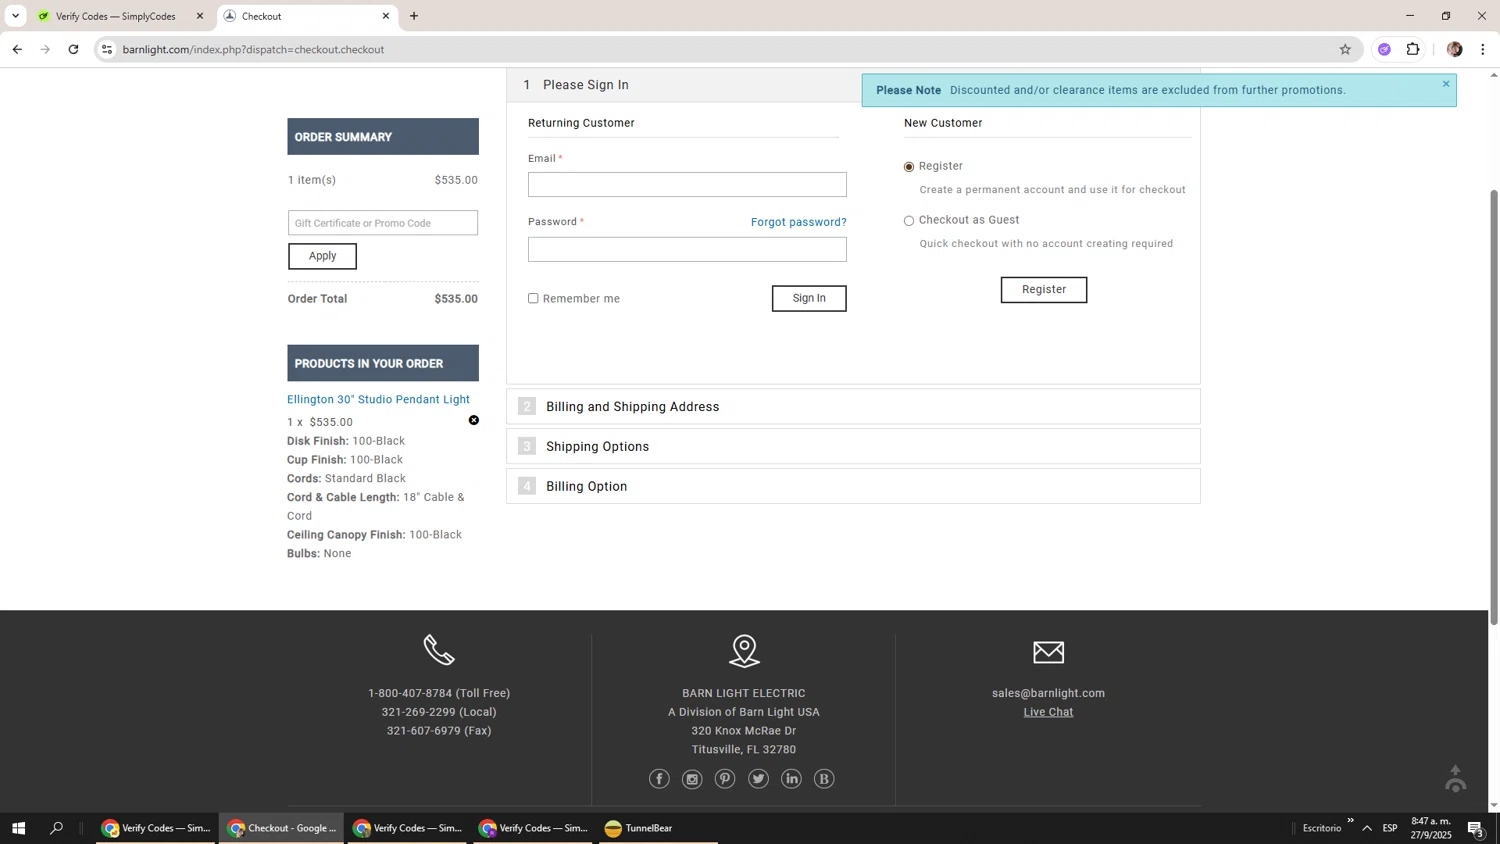The height and width of the screenshot is (844, 1500).
Task: Expand Billing and Shipping Address step
Action: click(853, 407)
